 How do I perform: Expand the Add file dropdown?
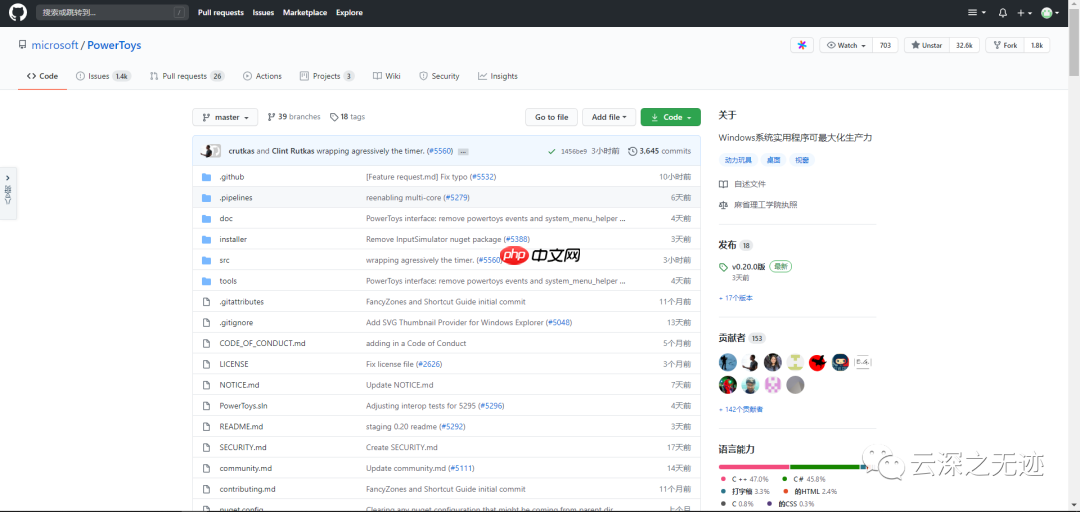click(608, 117)
